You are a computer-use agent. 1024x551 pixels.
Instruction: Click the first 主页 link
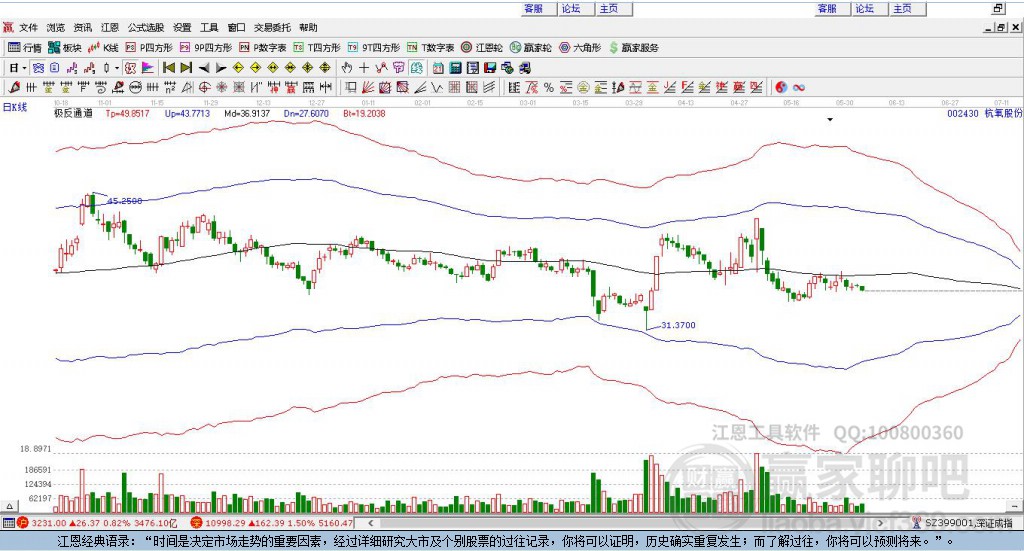pos(609,8)
